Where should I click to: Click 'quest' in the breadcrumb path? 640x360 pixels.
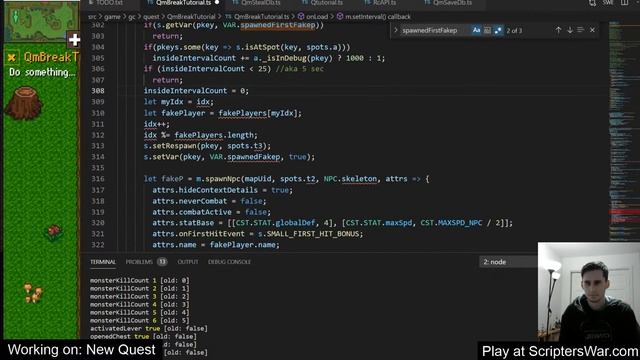pyautogui.click(x=151, y=17)
